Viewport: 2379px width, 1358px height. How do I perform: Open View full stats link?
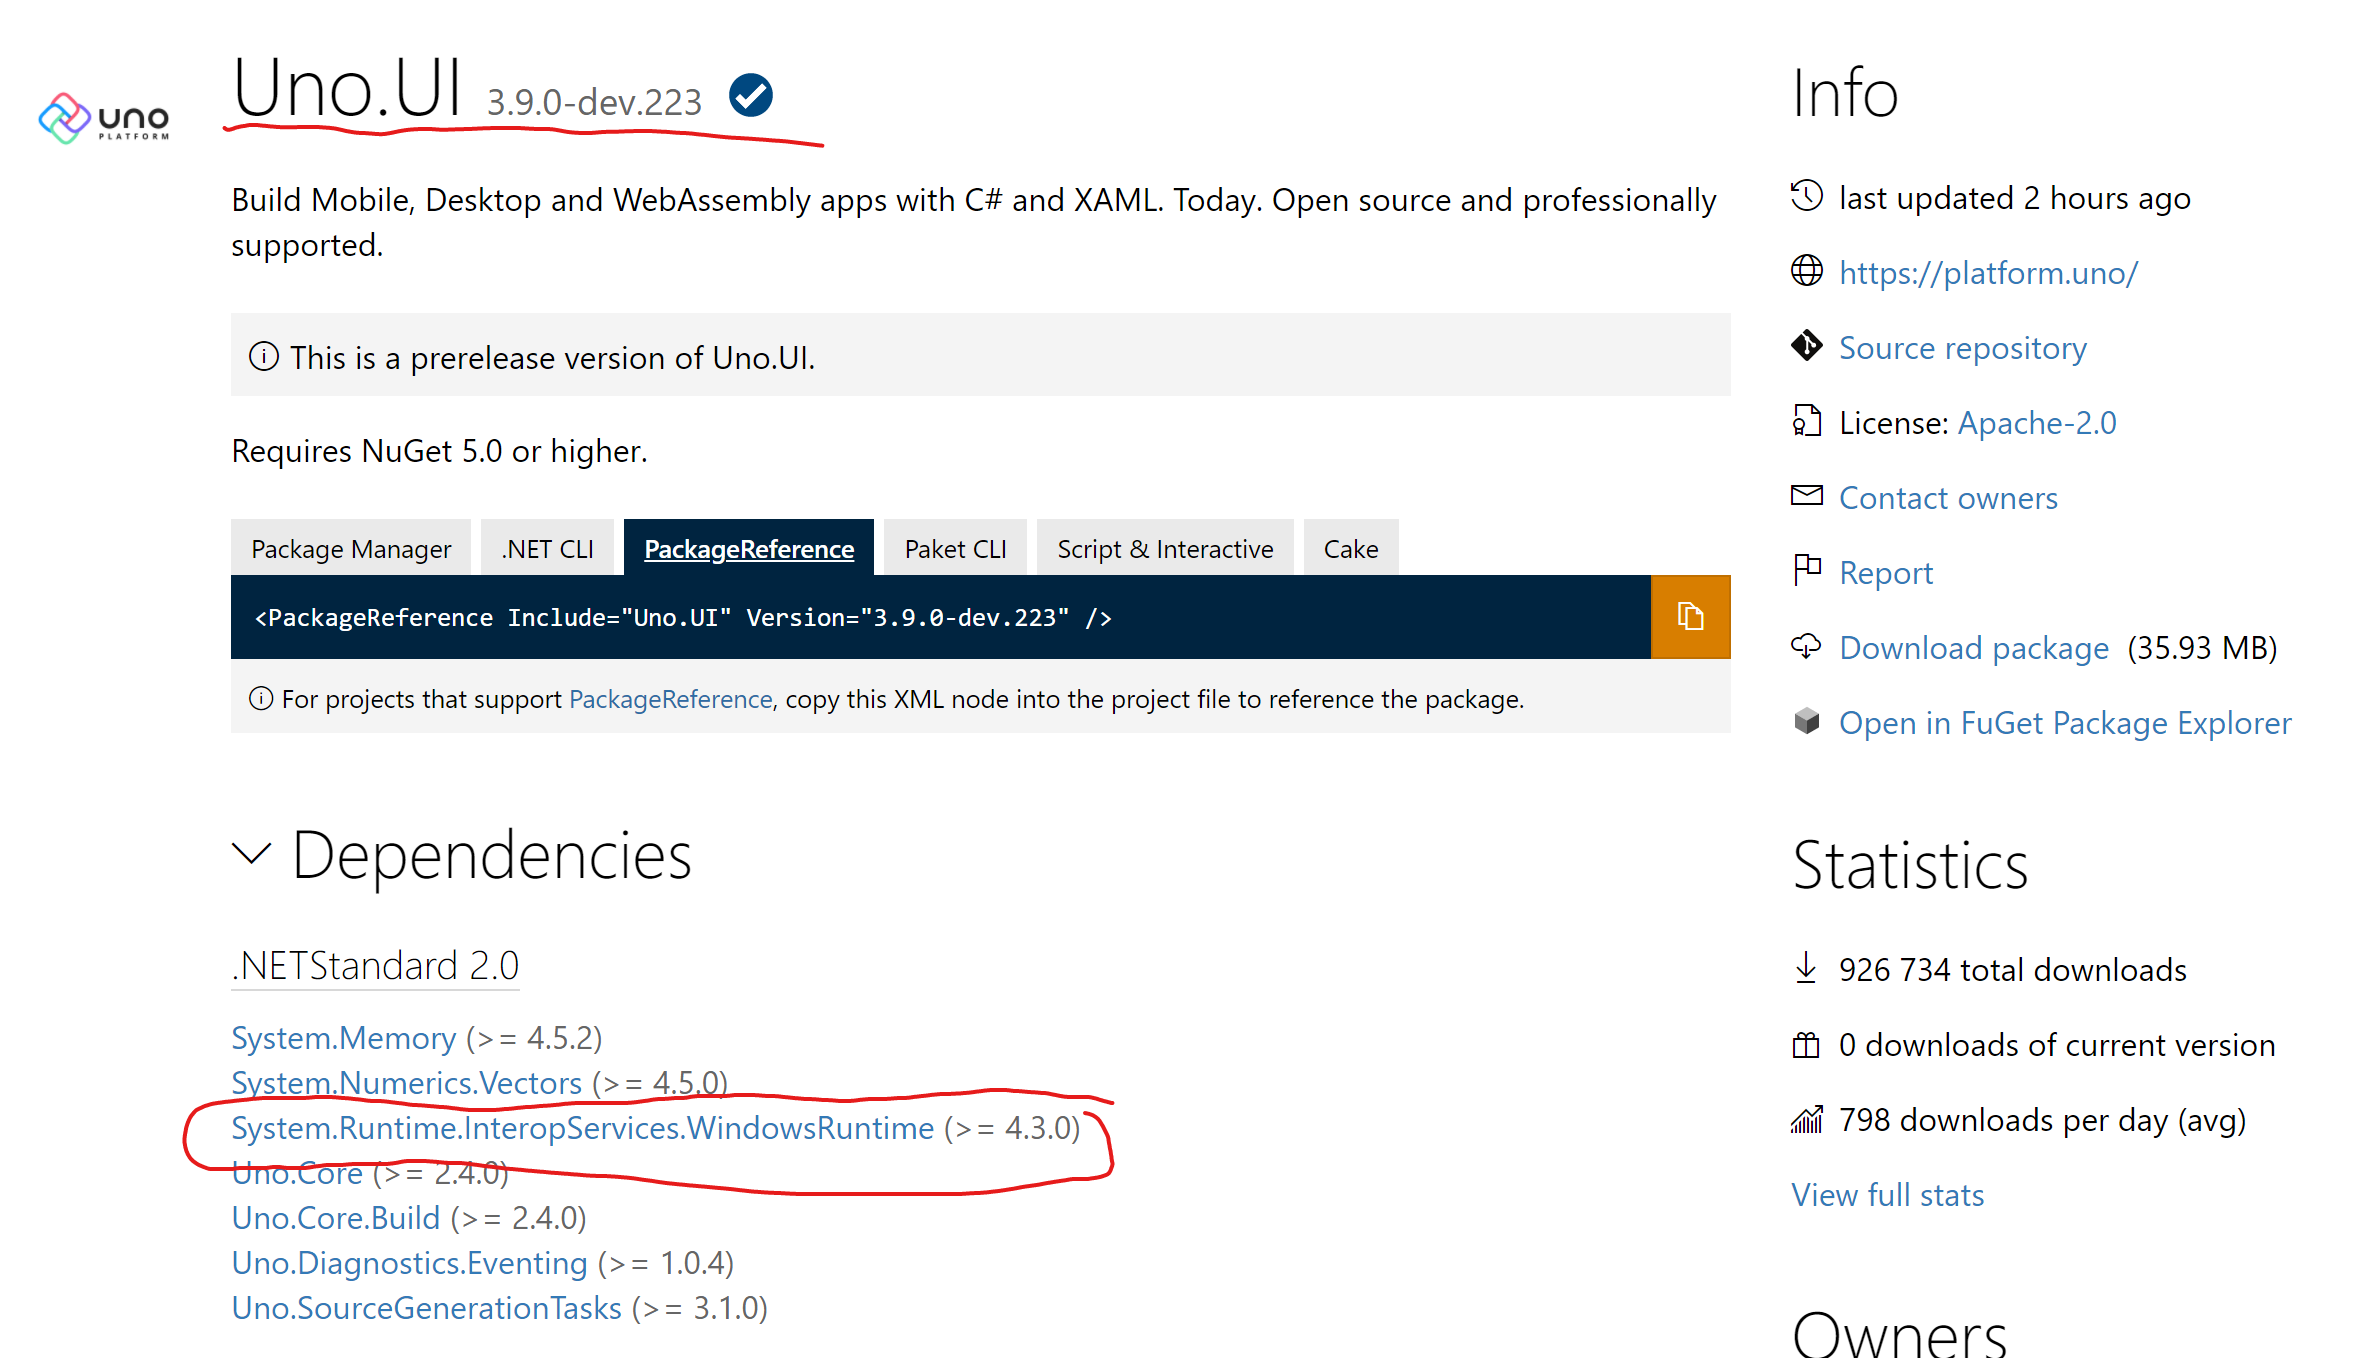tap(1887, 1195)
